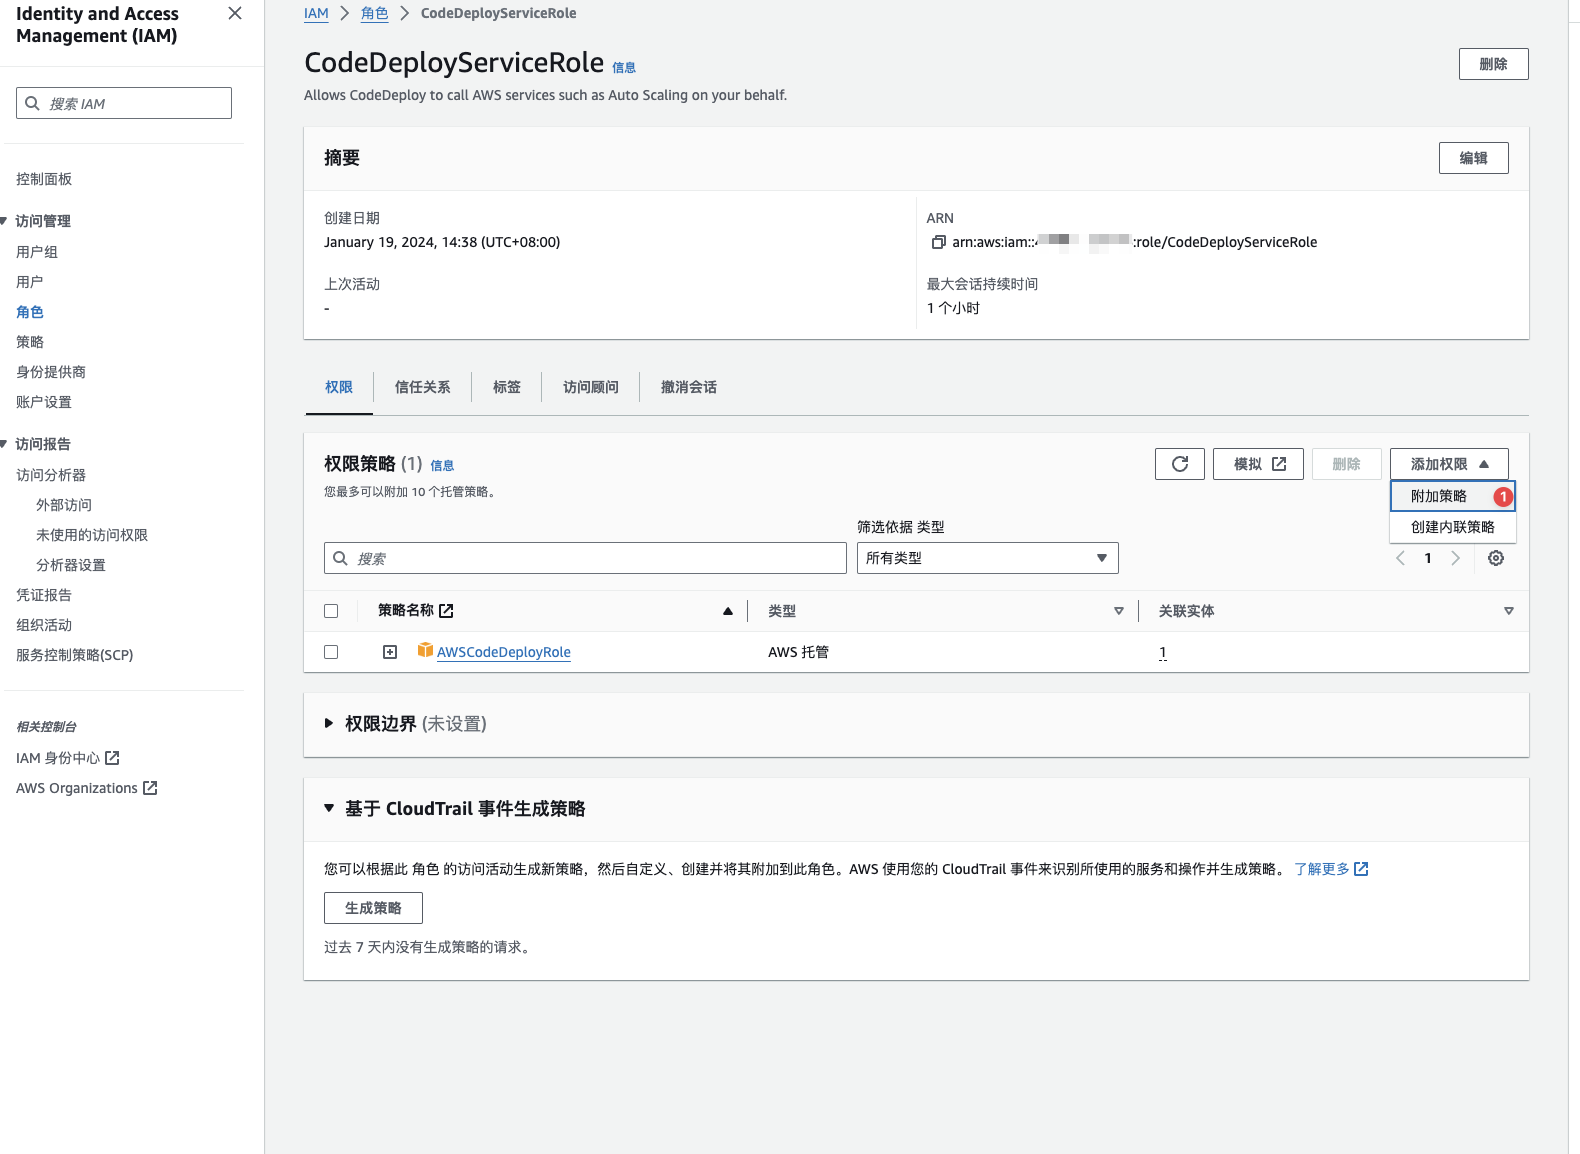
Task: Open Unused access in the sidebar
Action: click(x=92, y=535)
